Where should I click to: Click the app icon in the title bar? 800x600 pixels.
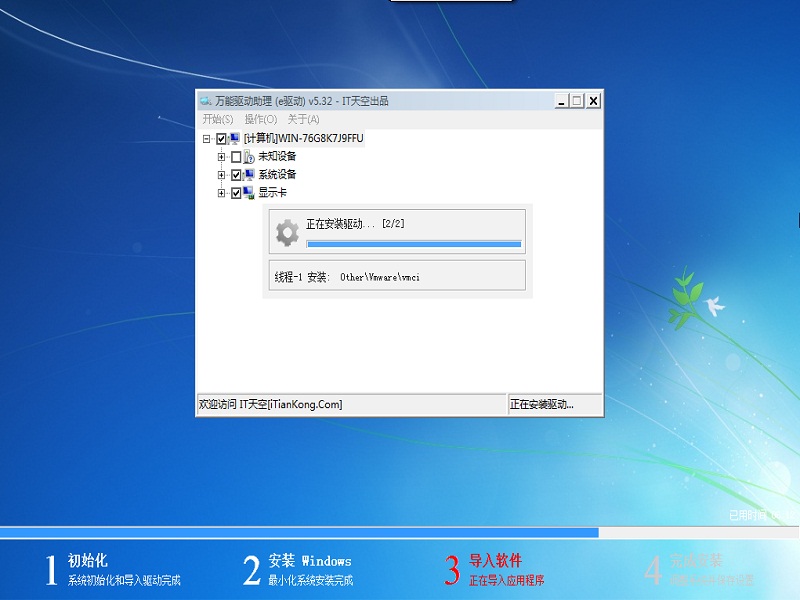click(x=206, y=101)
